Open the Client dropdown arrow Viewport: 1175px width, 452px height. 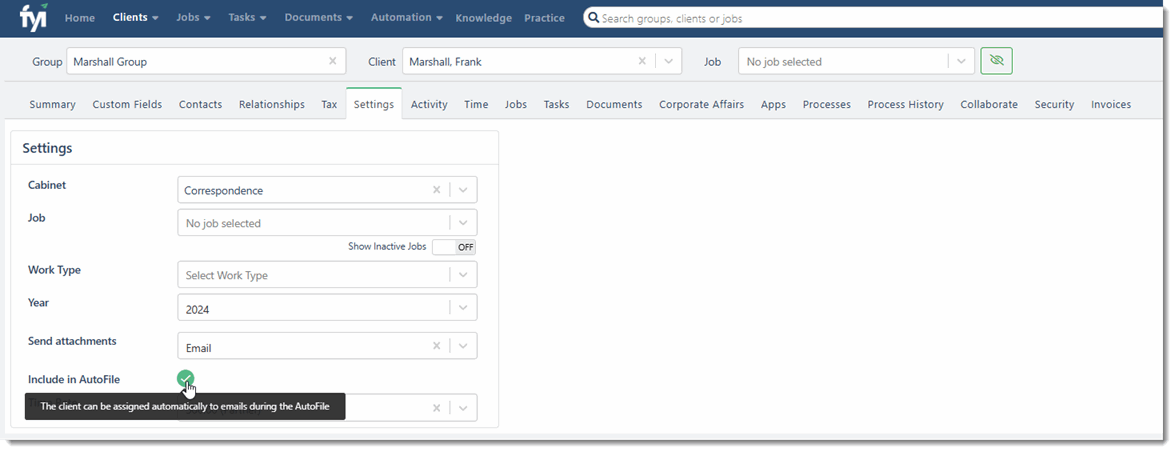(669, 61)
